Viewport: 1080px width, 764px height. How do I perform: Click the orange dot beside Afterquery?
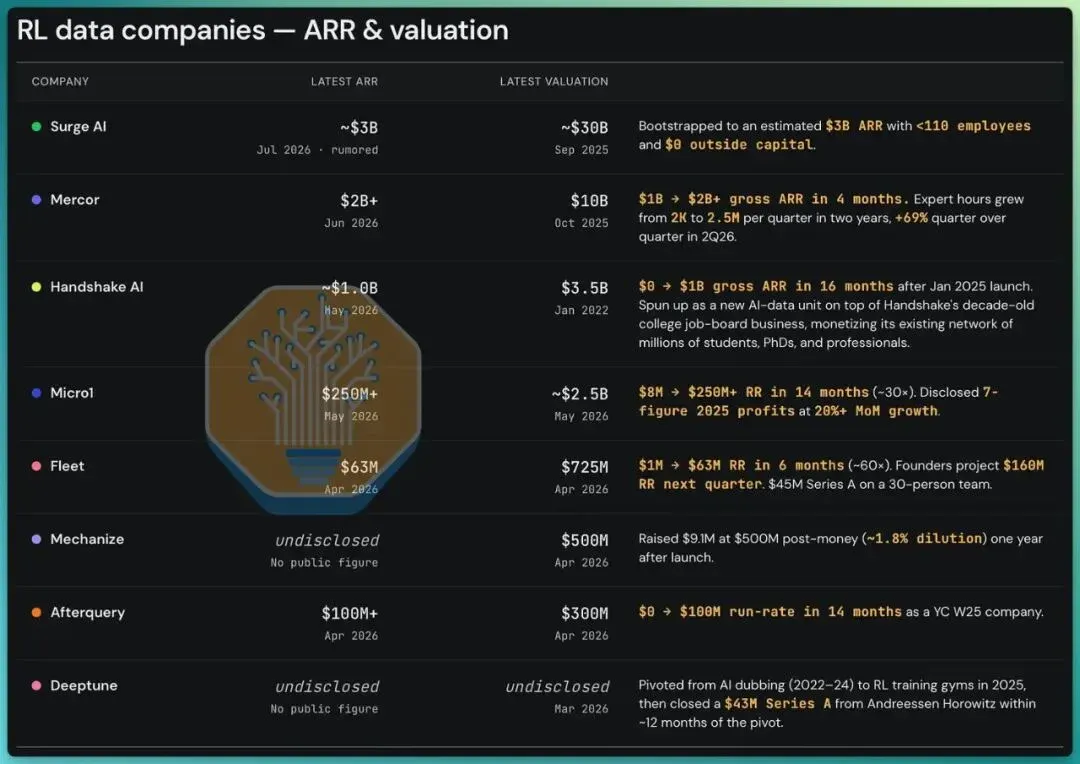pos(37,612)
